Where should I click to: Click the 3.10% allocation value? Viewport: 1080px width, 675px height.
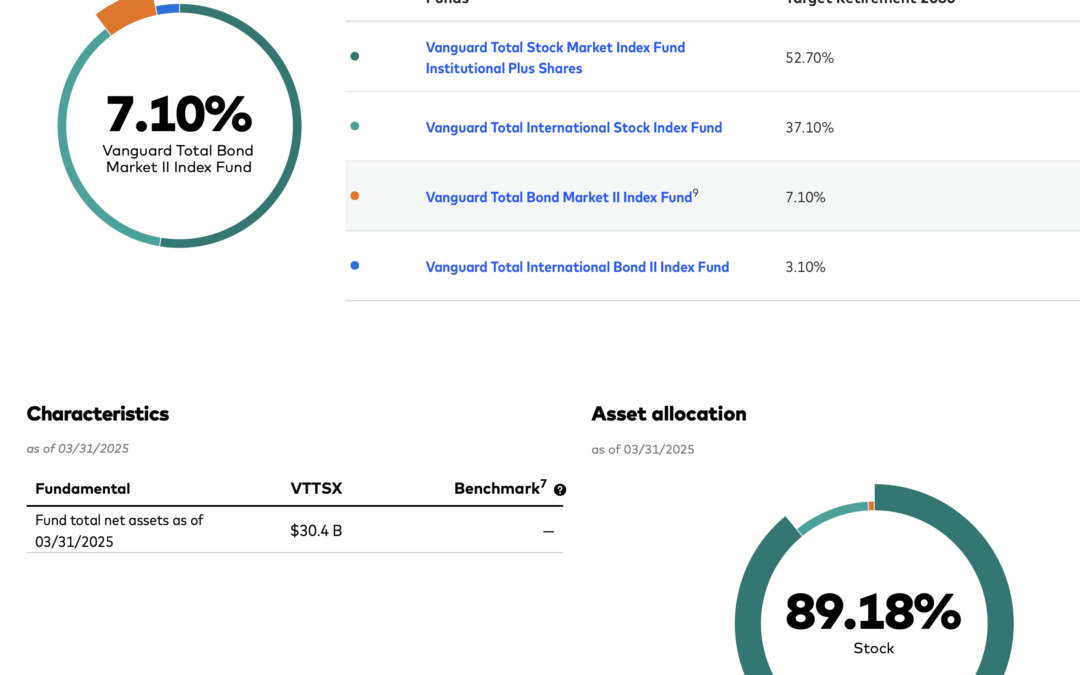[805, 267]
